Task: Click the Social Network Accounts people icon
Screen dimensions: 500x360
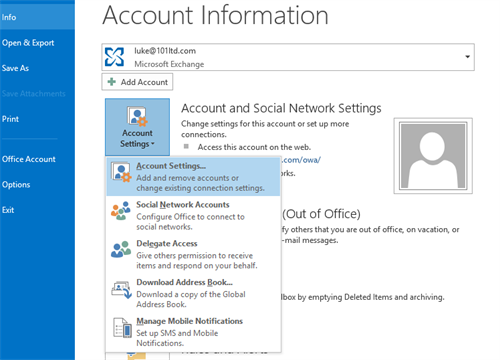Action: pos(121,210)
